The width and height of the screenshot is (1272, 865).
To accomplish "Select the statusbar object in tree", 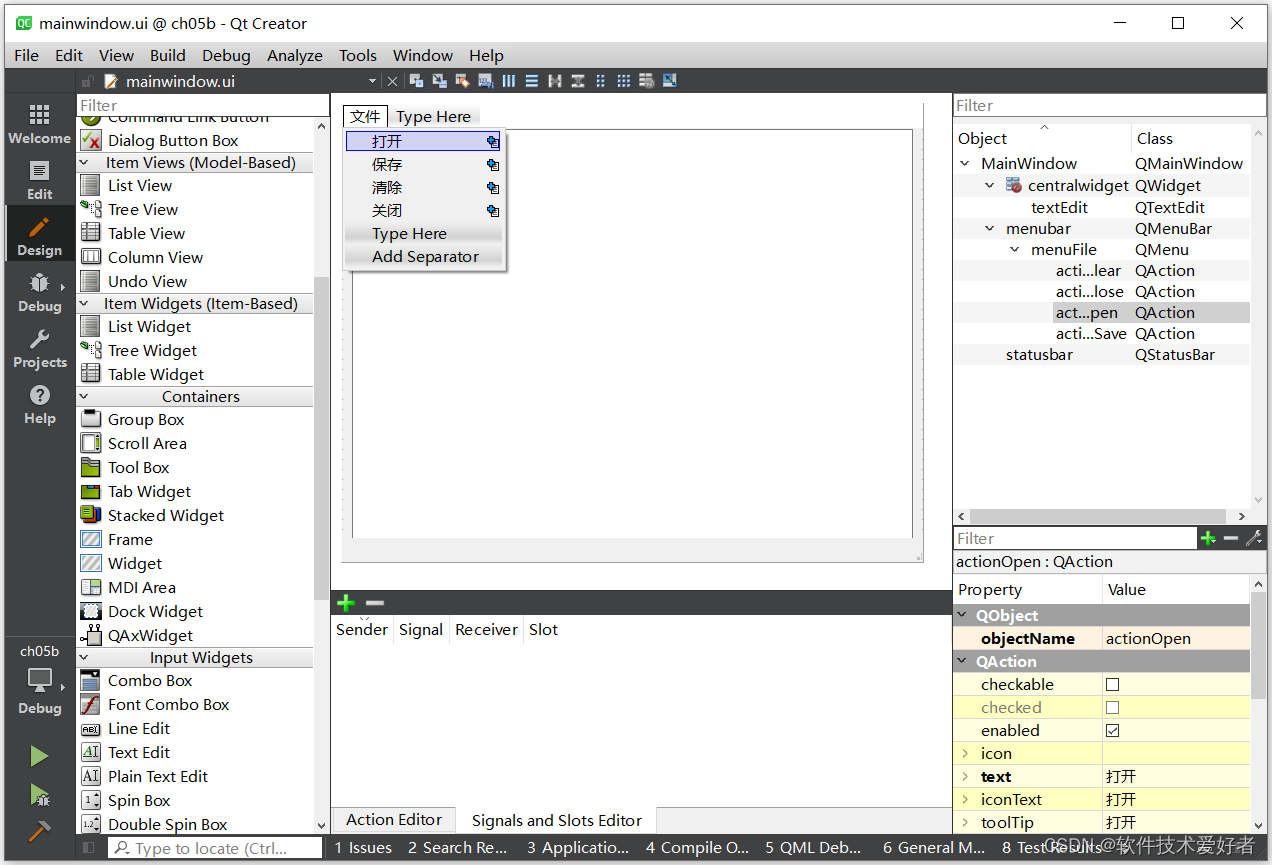I will coord(1039,355).
